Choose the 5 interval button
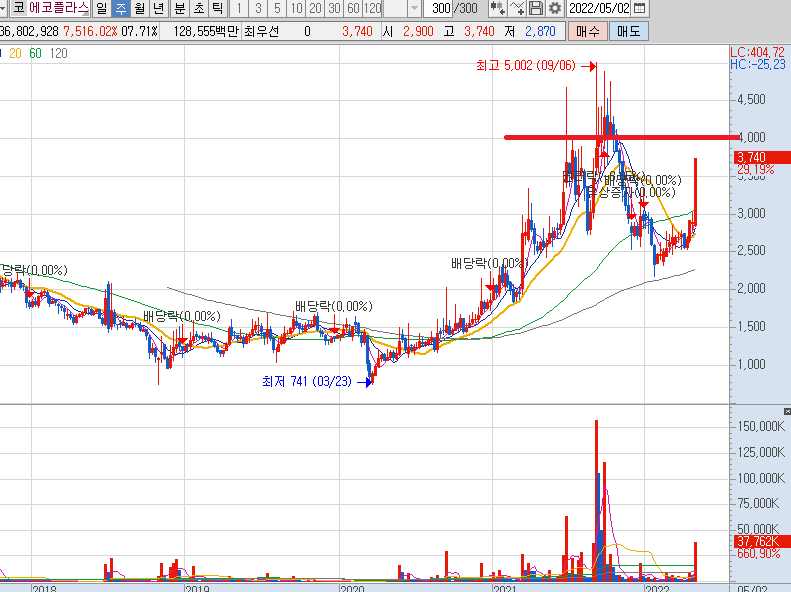The height and width of the screenshot is (592, 791). (x=277, y=8)
